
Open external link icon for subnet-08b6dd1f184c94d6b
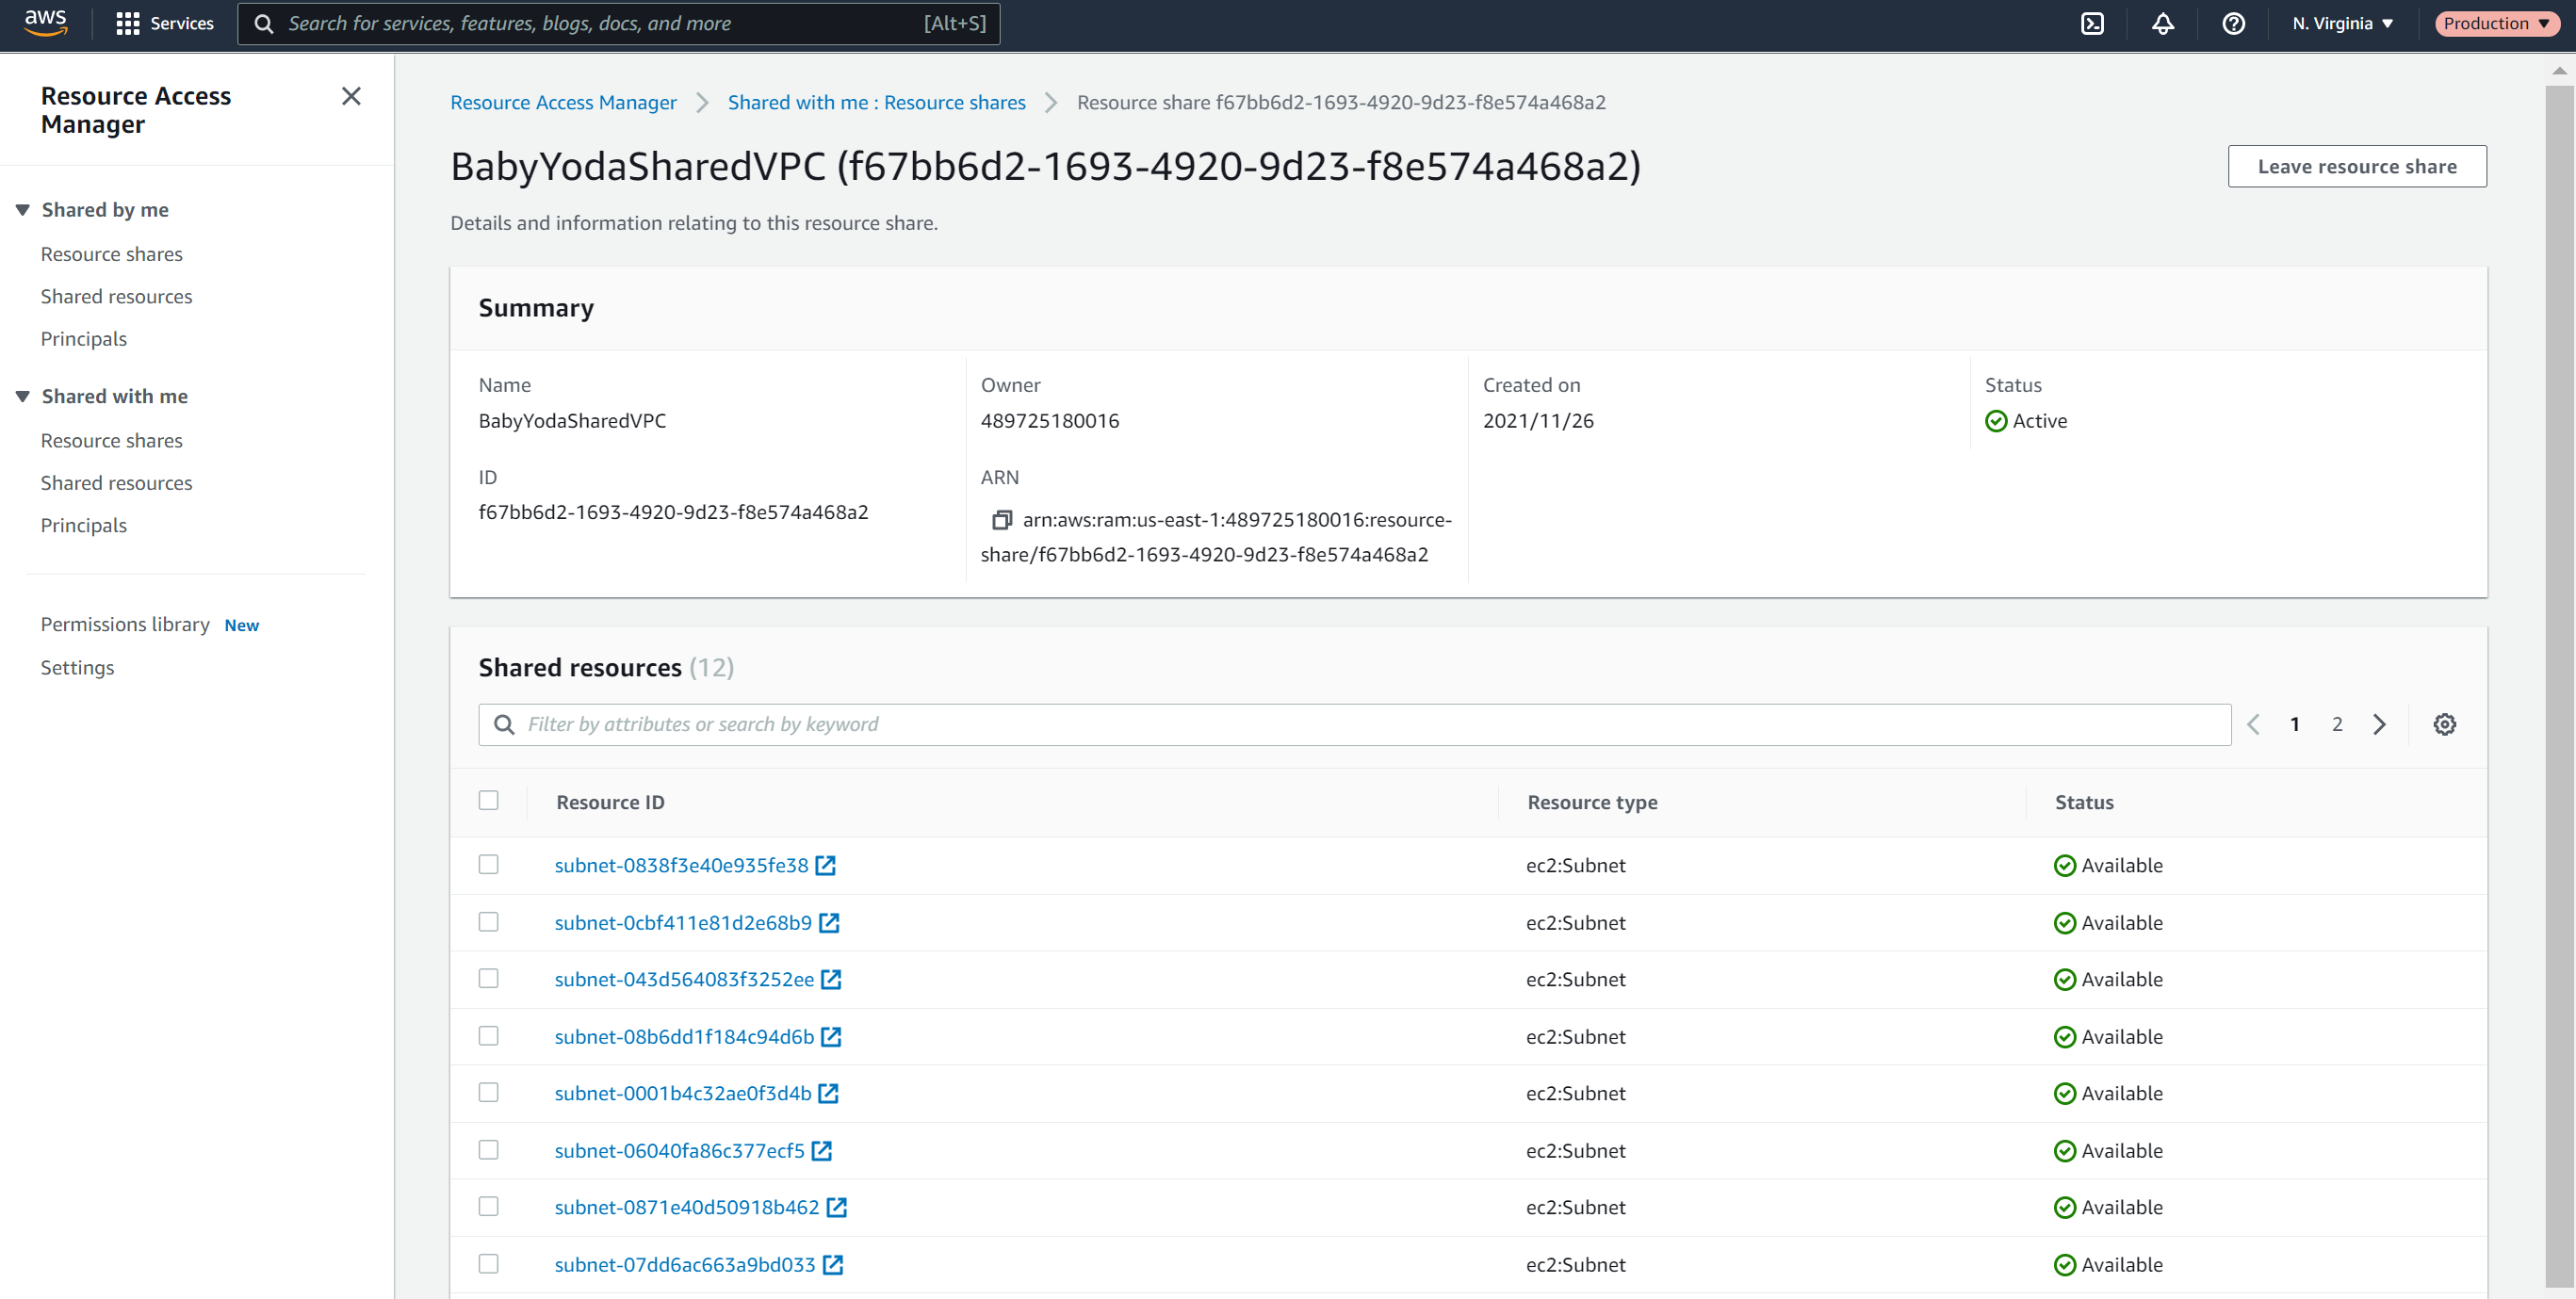tap(831, 1036)
